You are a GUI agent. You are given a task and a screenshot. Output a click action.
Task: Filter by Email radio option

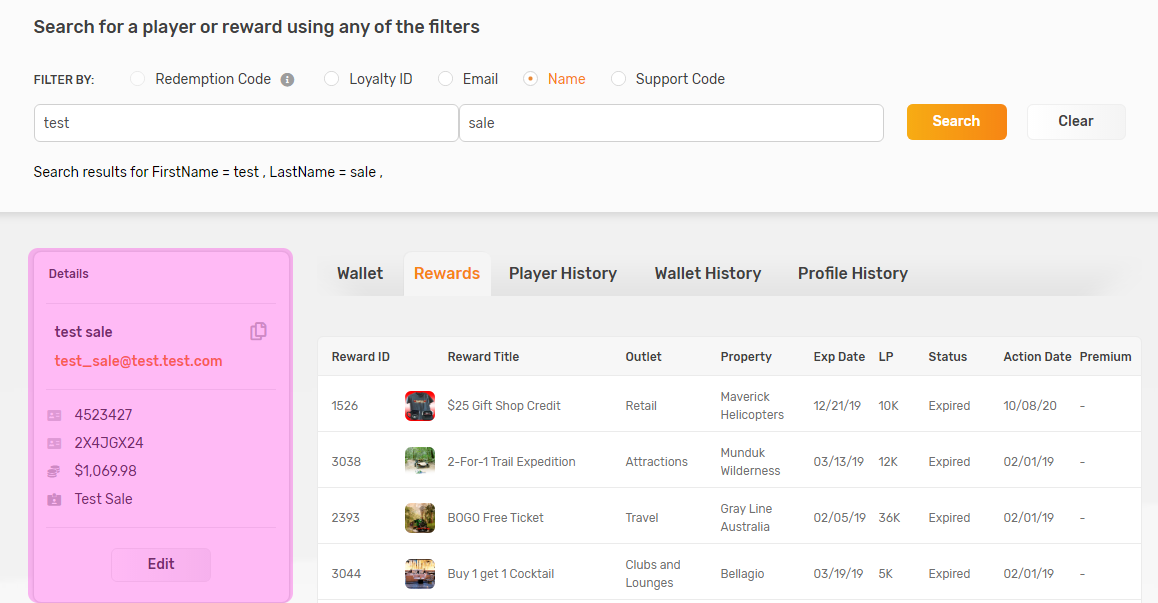[446, 79]
